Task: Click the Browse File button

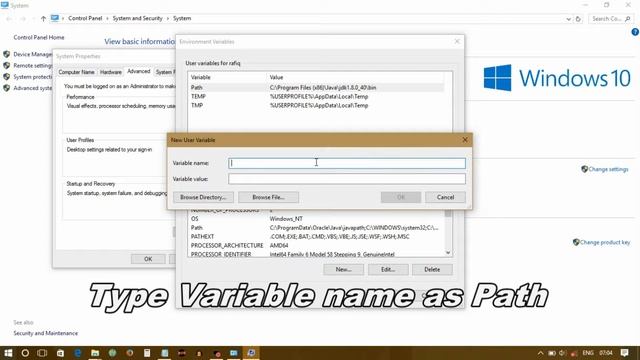Action: click(269, 197)
